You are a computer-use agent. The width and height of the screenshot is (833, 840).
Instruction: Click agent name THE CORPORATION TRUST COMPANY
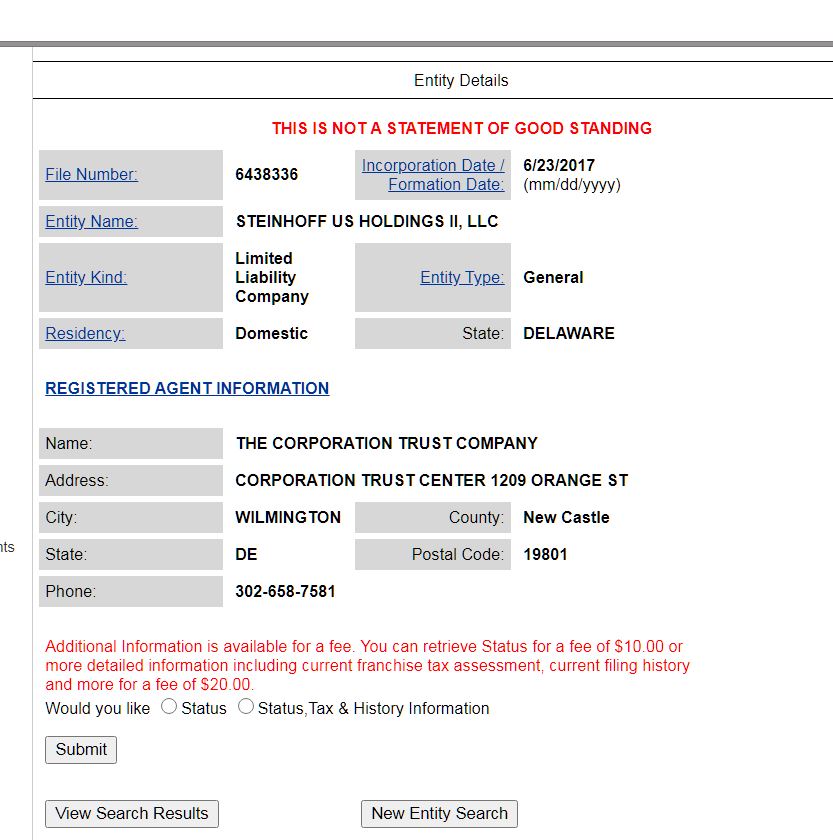tap(387, 443)
